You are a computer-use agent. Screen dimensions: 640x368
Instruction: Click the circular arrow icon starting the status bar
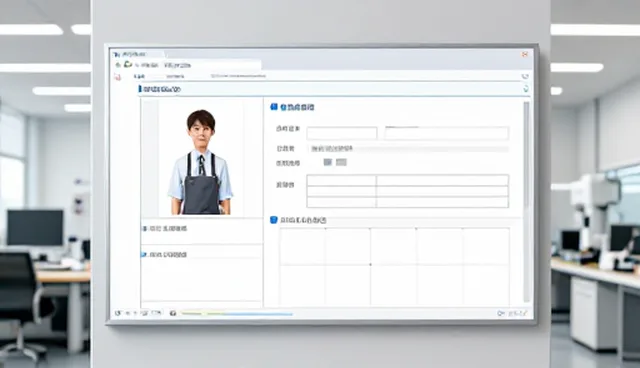click(118, 313)
